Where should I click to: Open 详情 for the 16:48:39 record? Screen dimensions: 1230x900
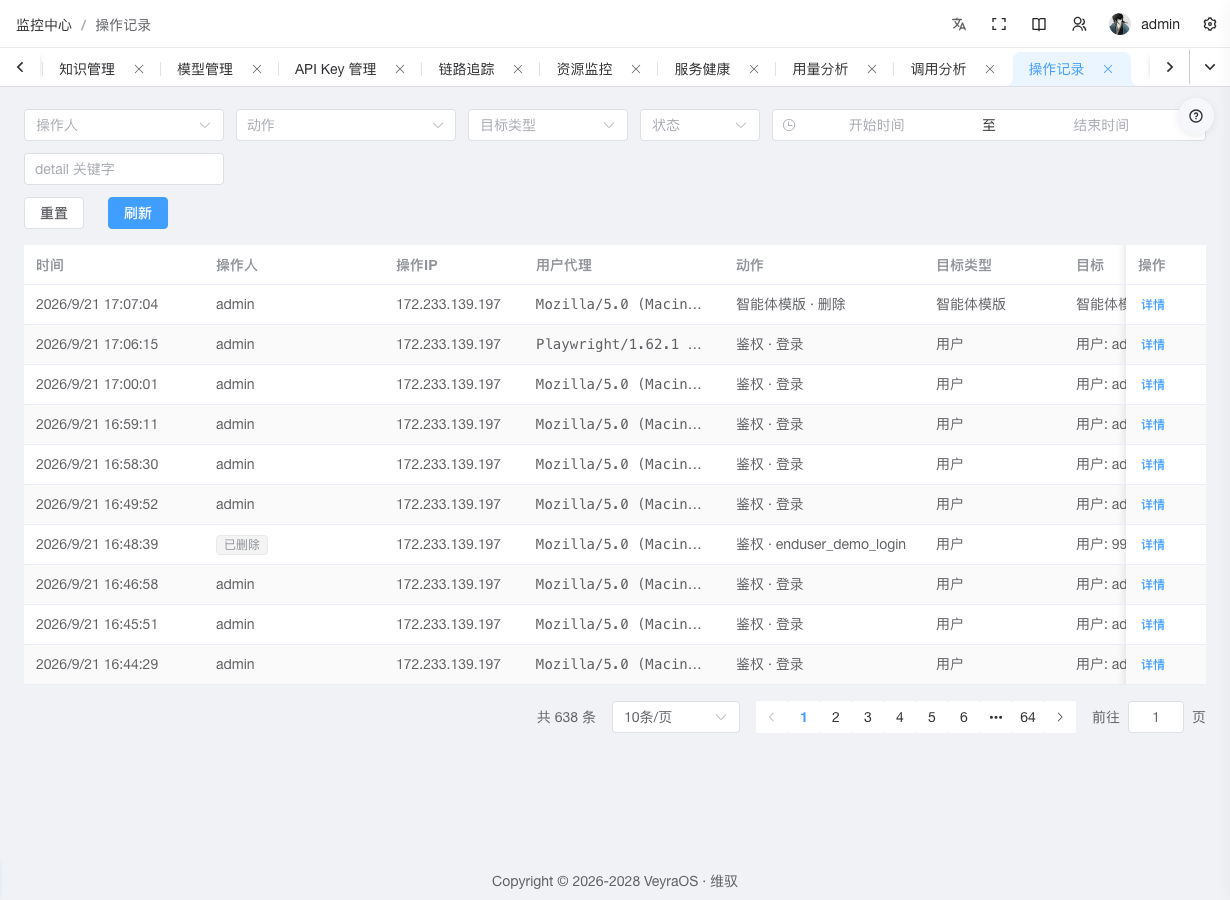[1153, 545]
